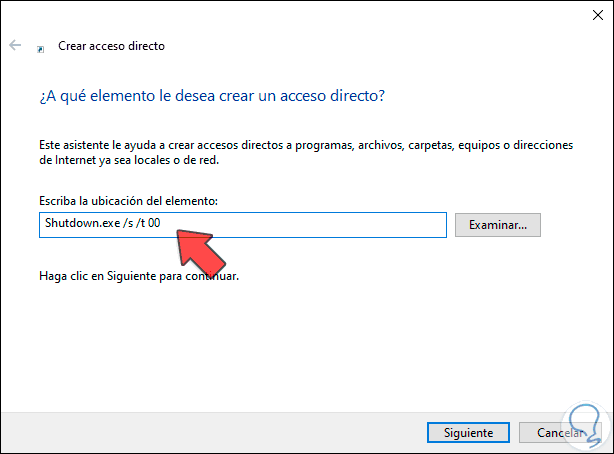Click the gray footer left of Siguiente
Viewport: 614px width, 454px height.
200,432
